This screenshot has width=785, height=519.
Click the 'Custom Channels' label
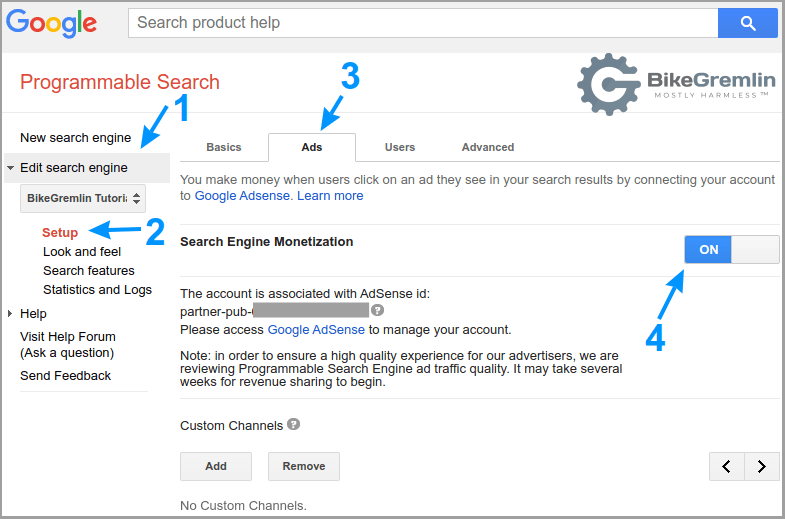point(232,425)
